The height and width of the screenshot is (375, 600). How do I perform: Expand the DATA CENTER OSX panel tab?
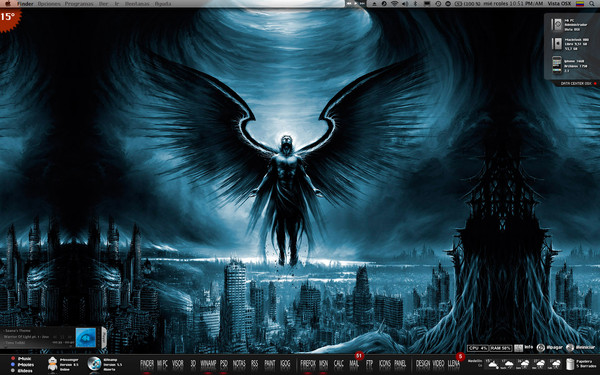576,83
